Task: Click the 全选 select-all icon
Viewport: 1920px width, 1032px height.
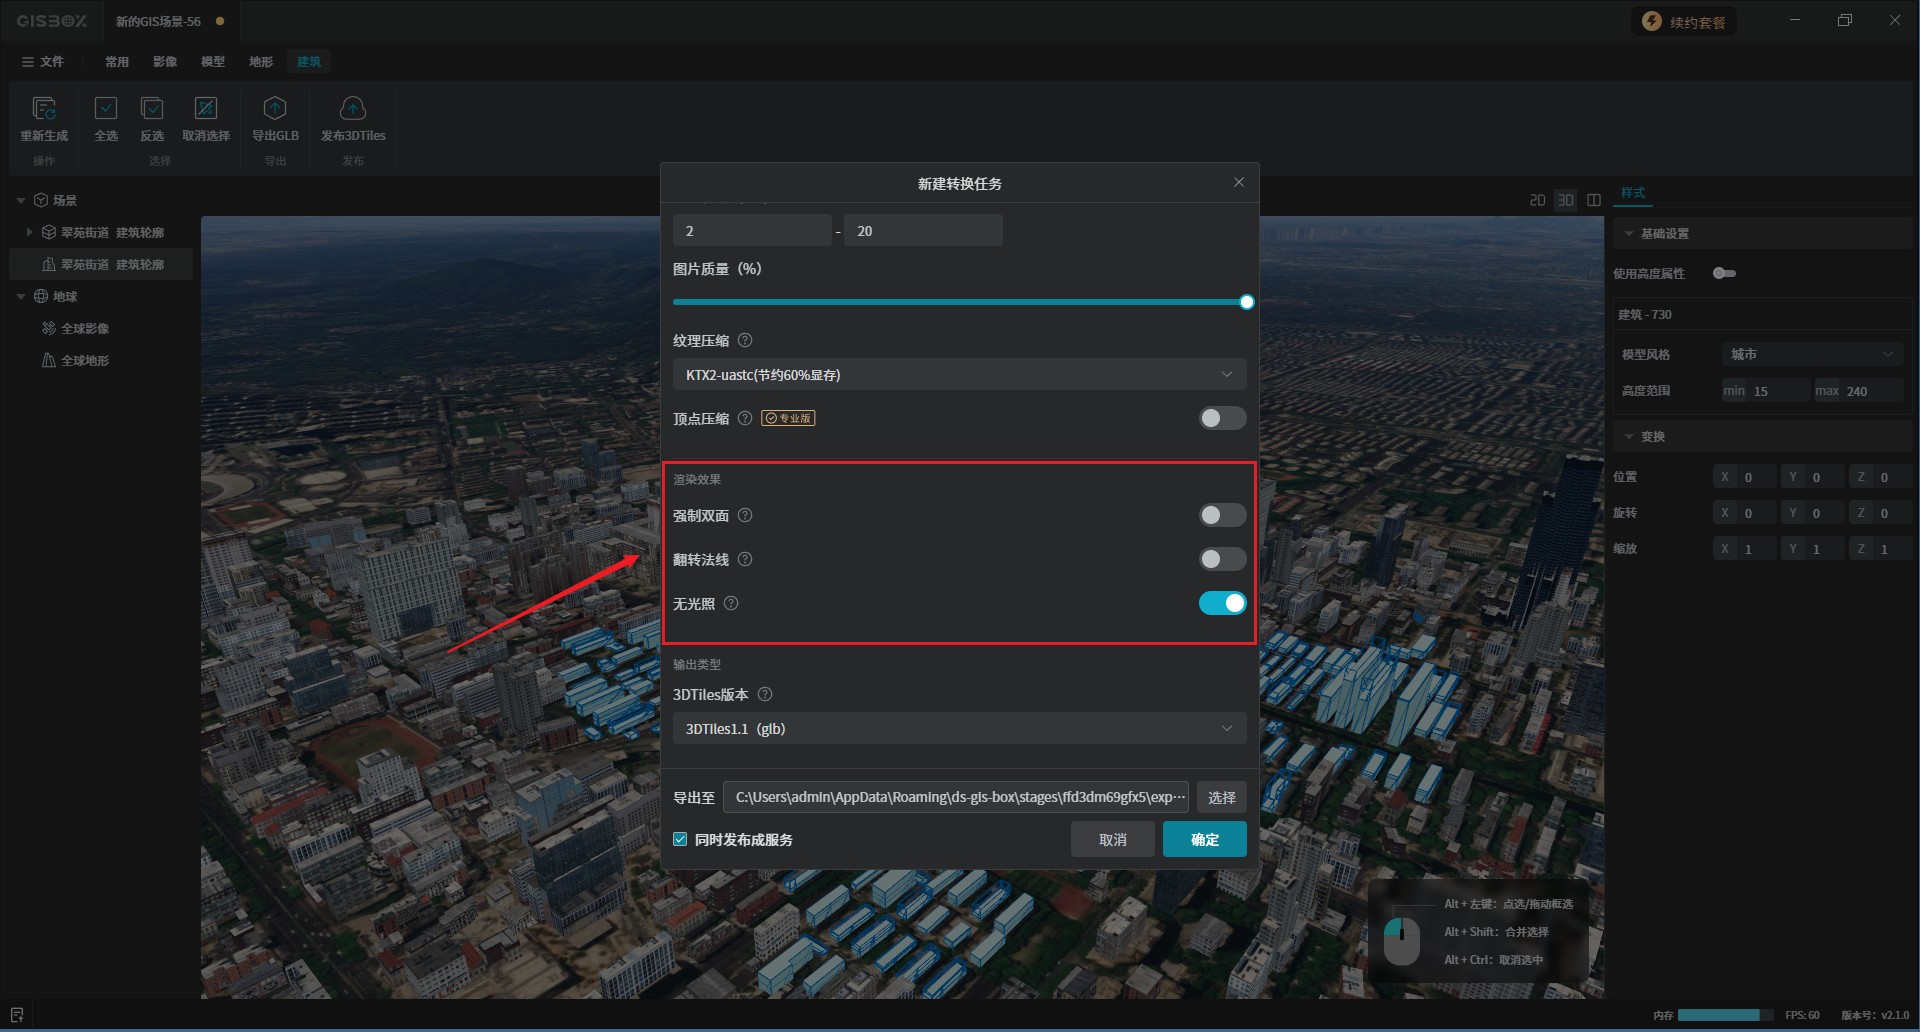Action: [106, 109]
